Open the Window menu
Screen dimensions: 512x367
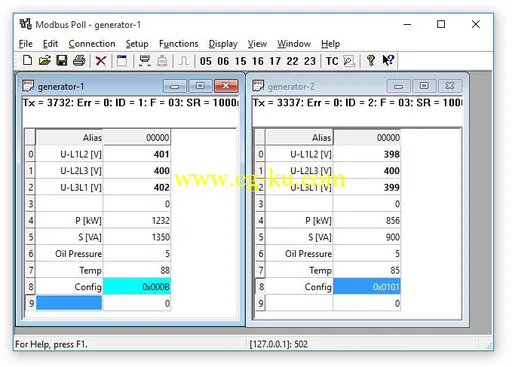click(294, 44)
